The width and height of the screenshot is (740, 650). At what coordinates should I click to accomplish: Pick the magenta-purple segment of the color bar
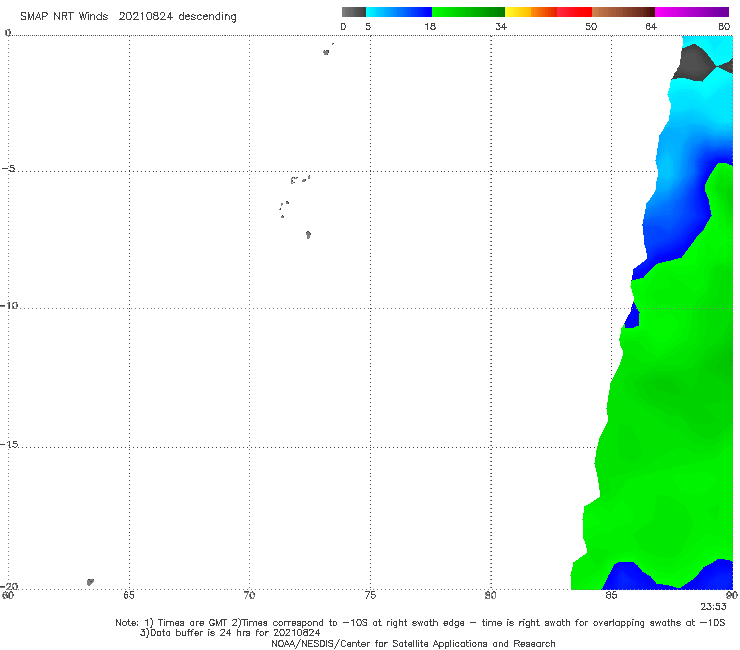[692, 12]
